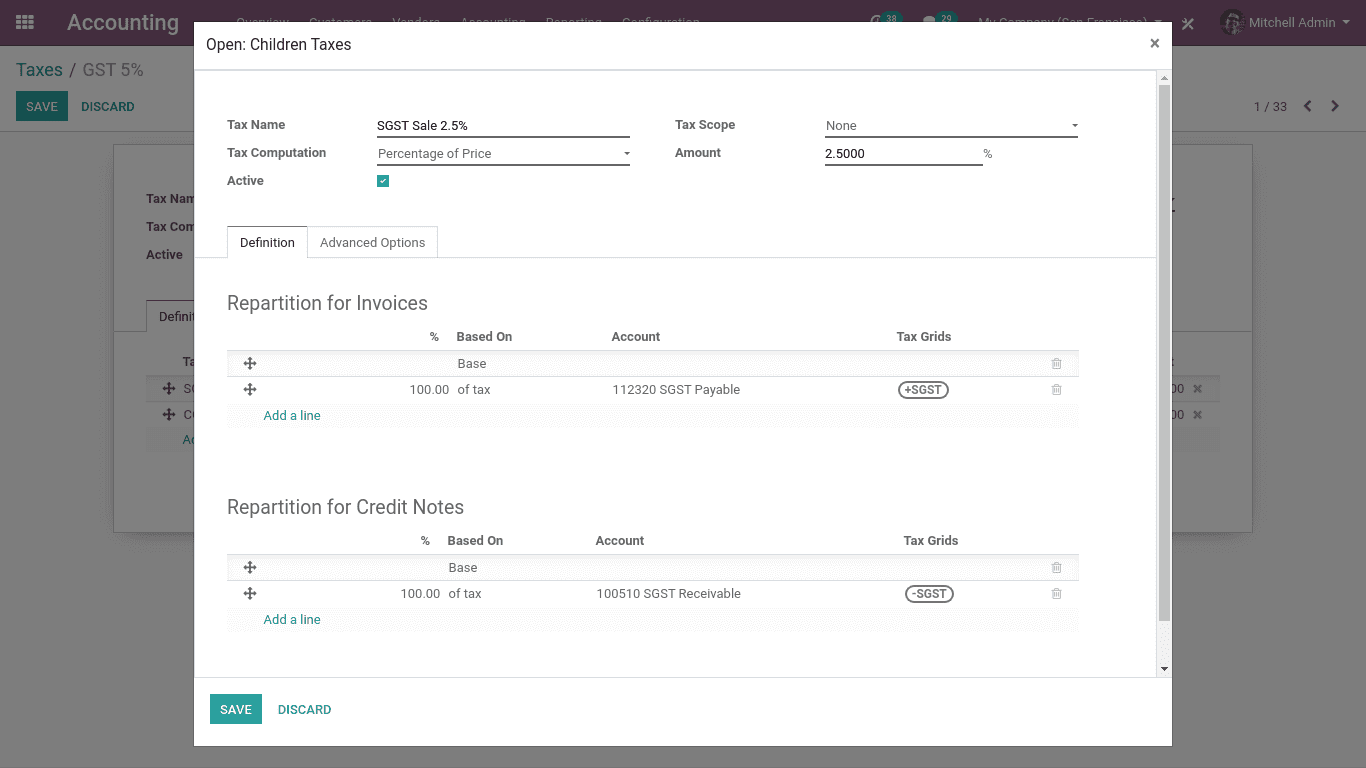Click 100.00 percent in SGST Receivable row
The height and width of the screenshot is (768, 1366).
pos(420,594)
